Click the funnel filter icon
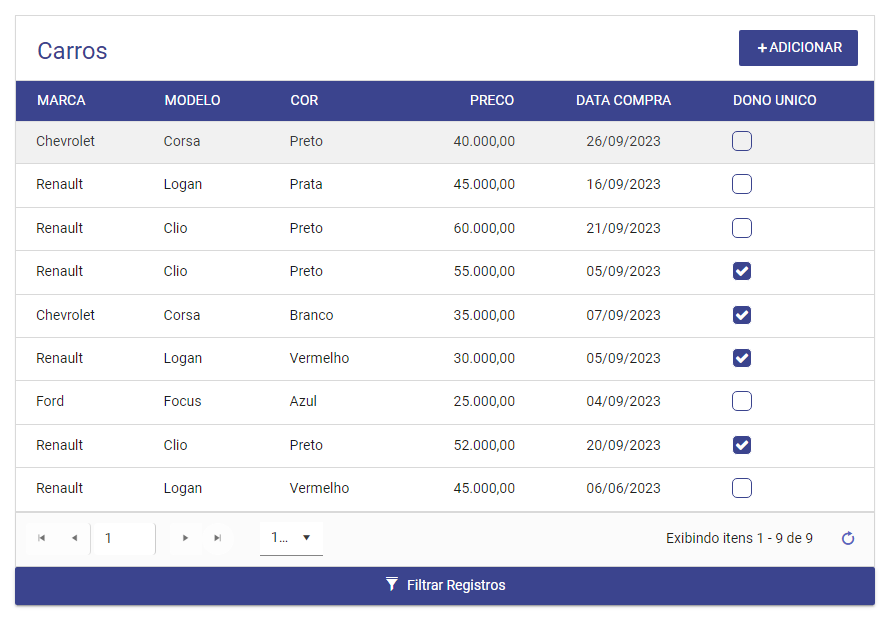 pos(392,585)
